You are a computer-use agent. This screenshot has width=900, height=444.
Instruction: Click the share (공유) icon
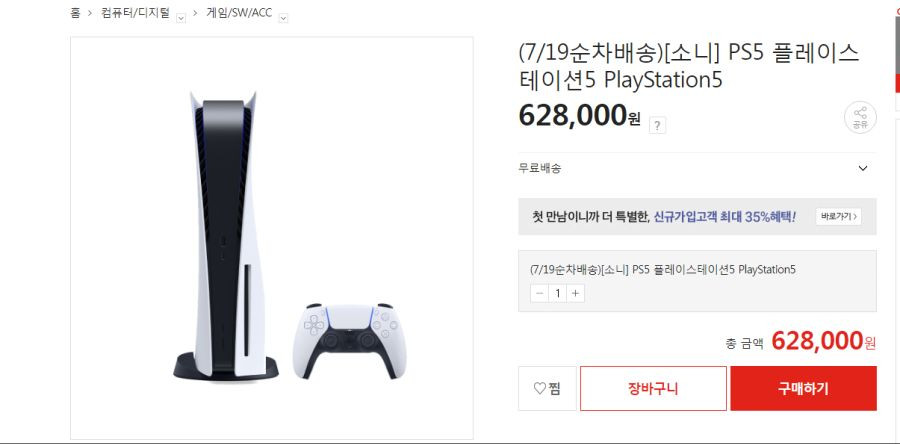pyautogui.click(x=860, y=118)
